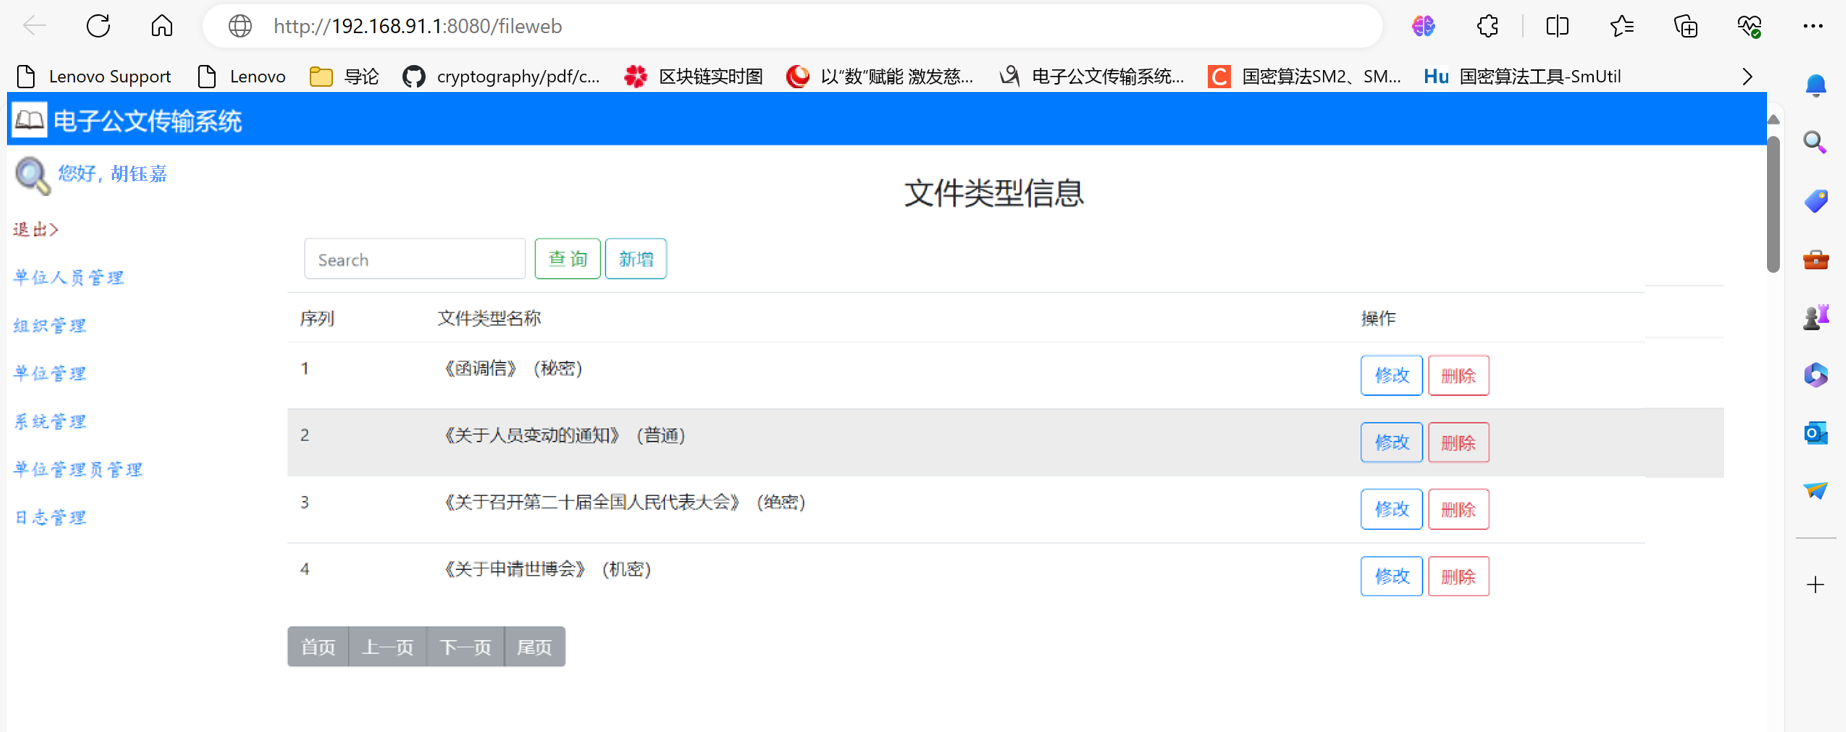Click the sidebar search magnifier icon
Viewport: 1846px width, 732px height.
click(x=1815, y=142)
